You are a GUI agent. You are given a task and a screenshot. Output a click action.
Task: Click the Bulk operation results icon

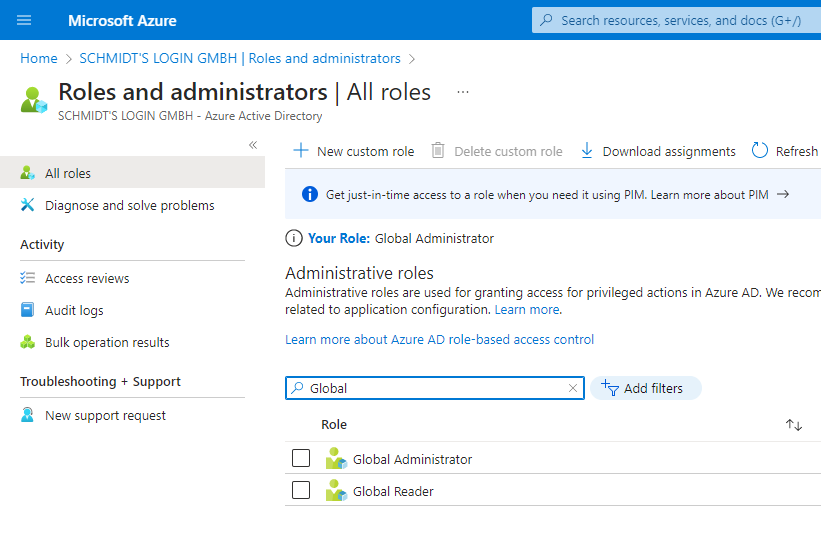[x=27, y=342]
